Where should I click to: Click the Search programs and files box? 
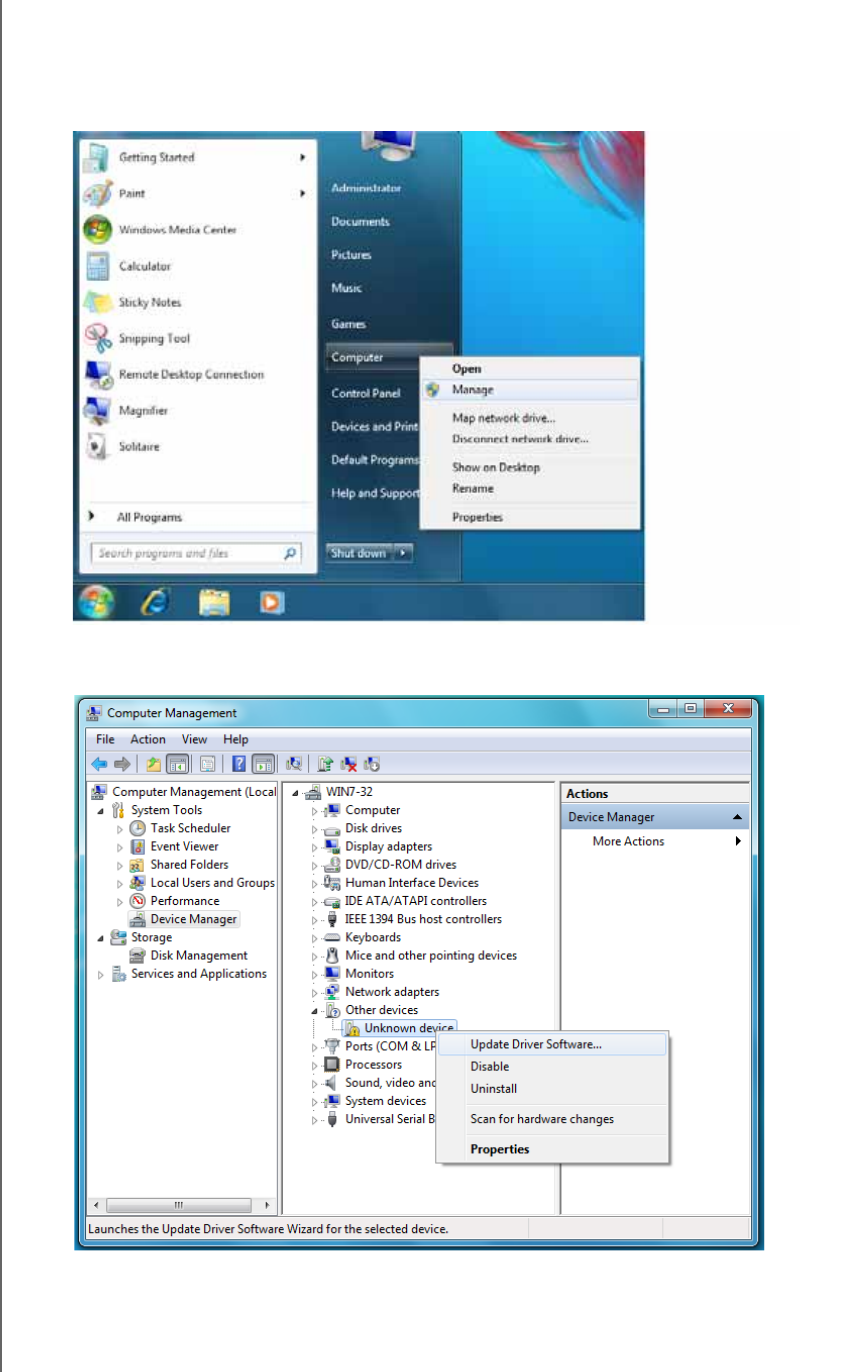point(195,552)
